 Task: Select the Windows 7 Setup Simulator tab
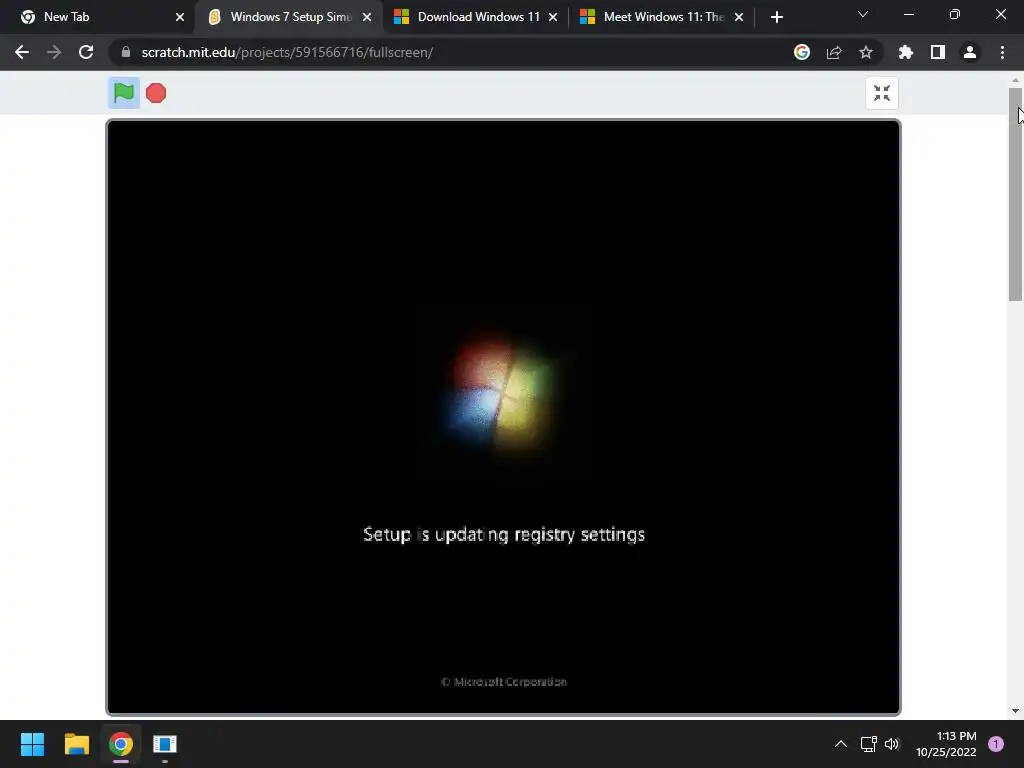pos(289,17)
